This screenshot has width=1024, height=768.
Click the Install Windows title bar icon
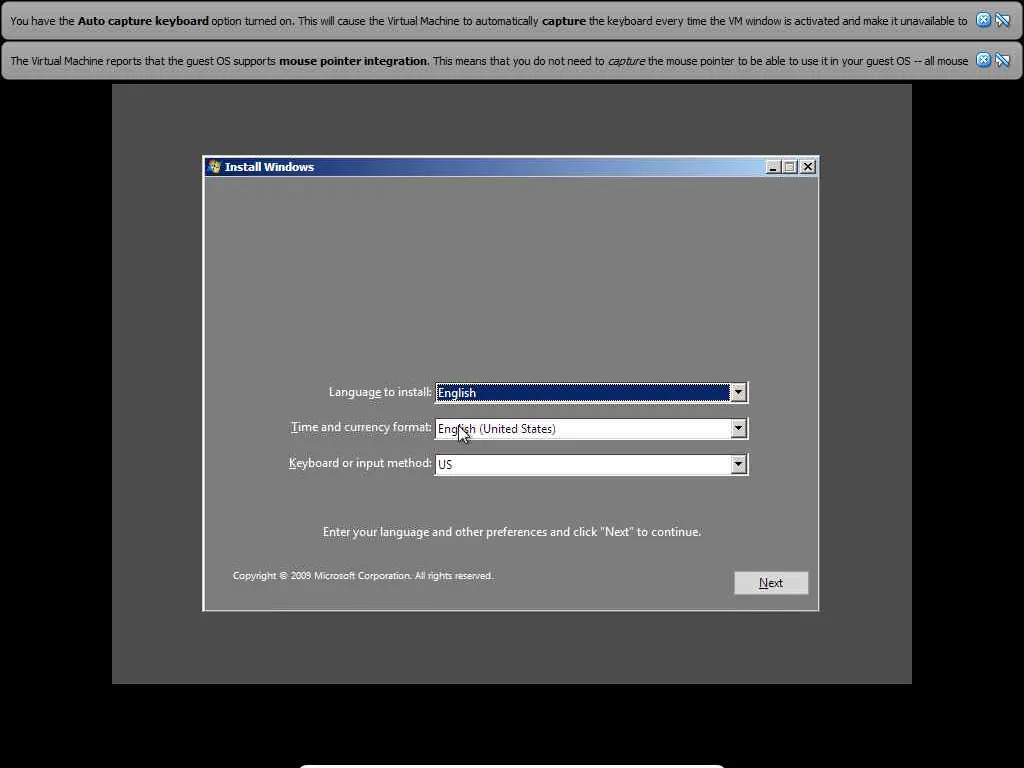pyautogui.click(x=214, y=167)
